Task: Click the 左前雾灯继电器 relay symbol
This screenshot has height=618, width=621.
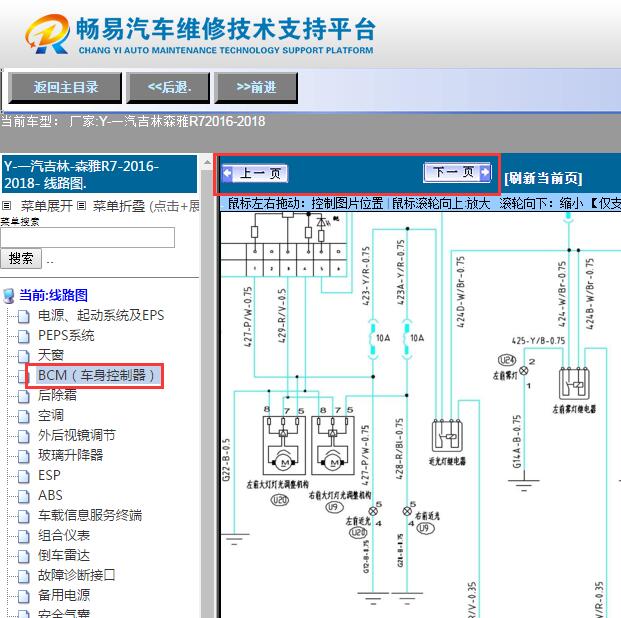Action: pyautogui.click(x=574, y=384)
